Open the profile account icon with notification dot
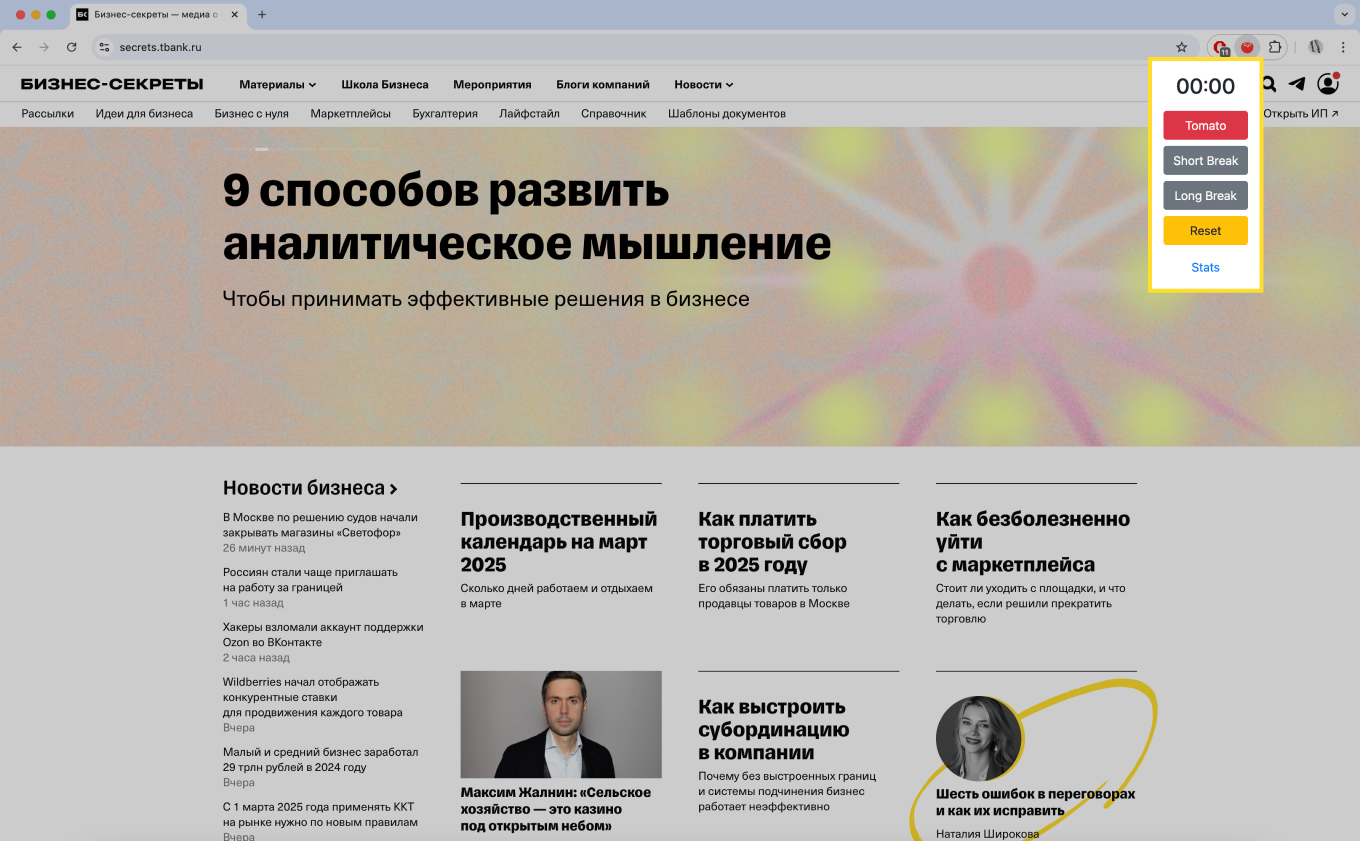This screenshot has height=841, width=1360. pos(1328,84)
